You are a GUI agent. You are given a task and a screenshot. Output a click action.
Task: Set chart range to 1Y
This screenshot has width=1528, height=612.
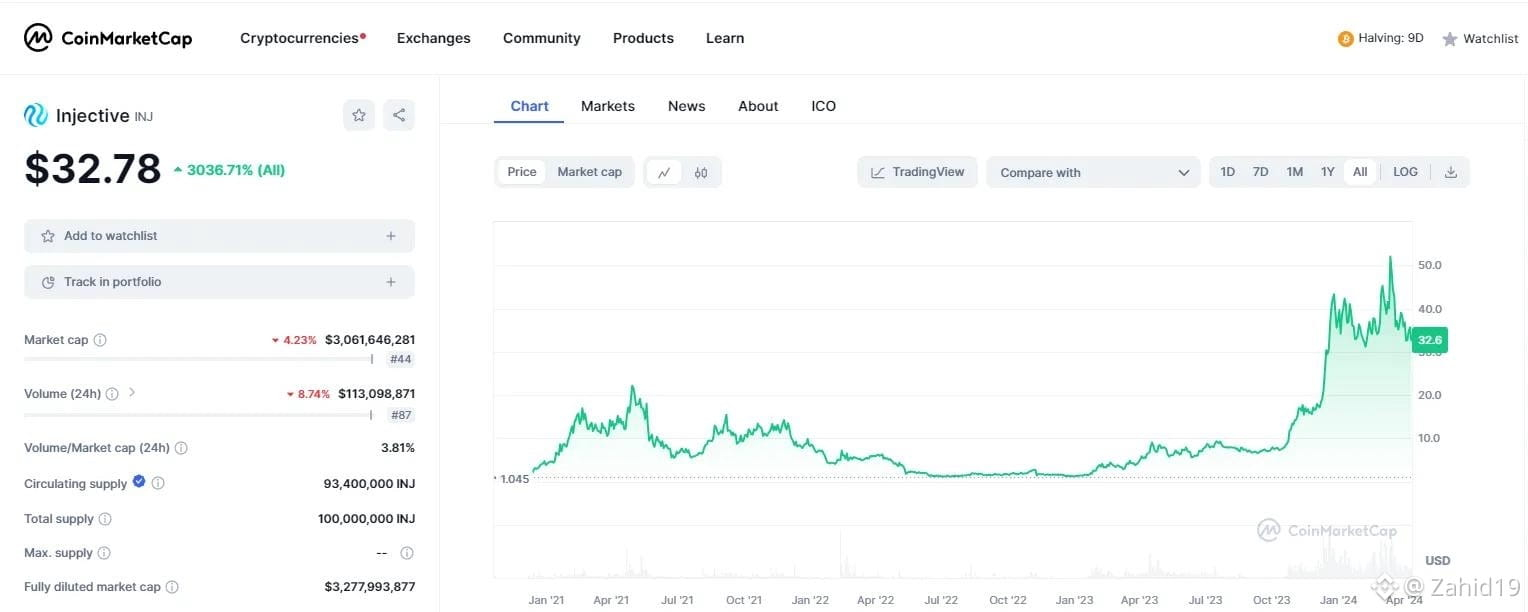click(1328, 172)
